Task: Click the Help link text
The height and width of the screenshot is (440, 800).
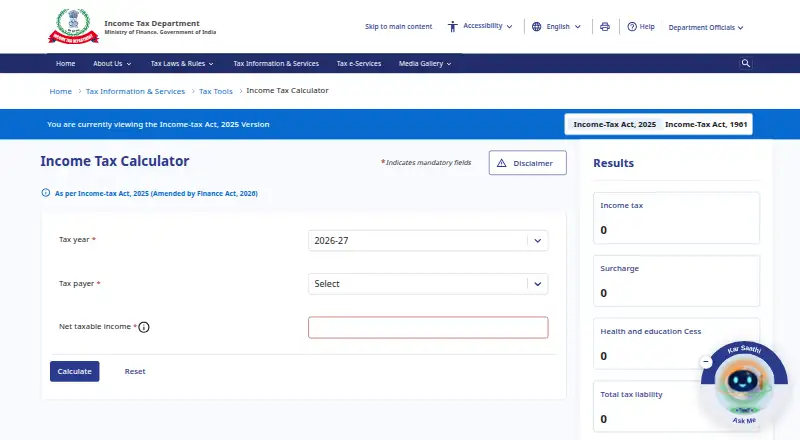Action: coord(647,27)
